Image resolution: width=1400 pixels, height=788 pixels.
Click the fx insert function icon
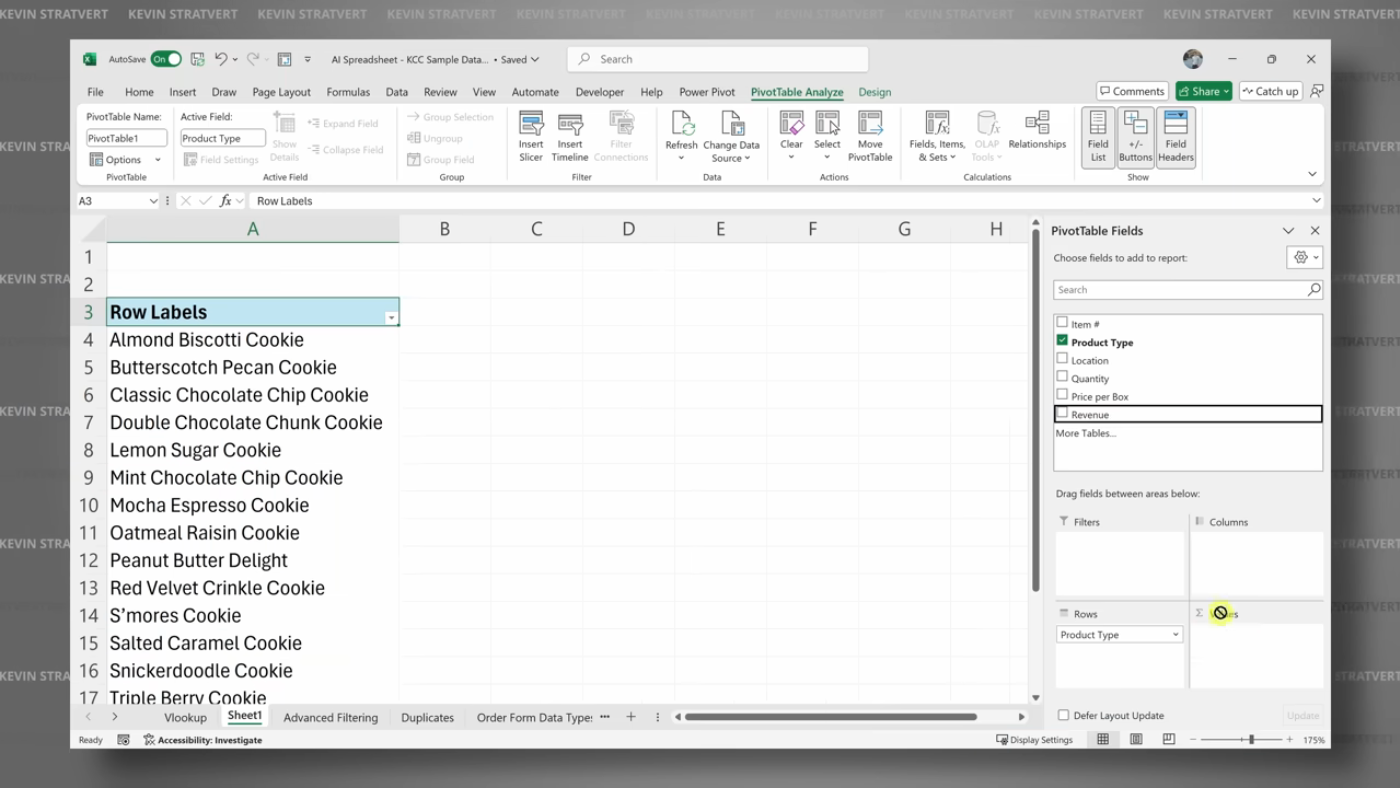click(226, 201)
